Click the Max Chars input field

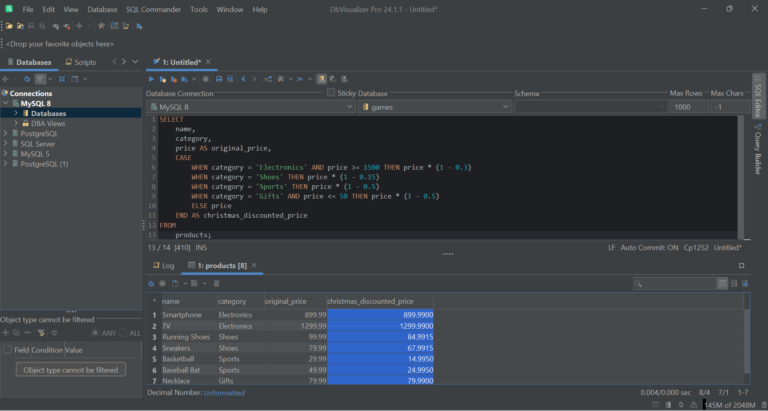click(x=730, y=107)
